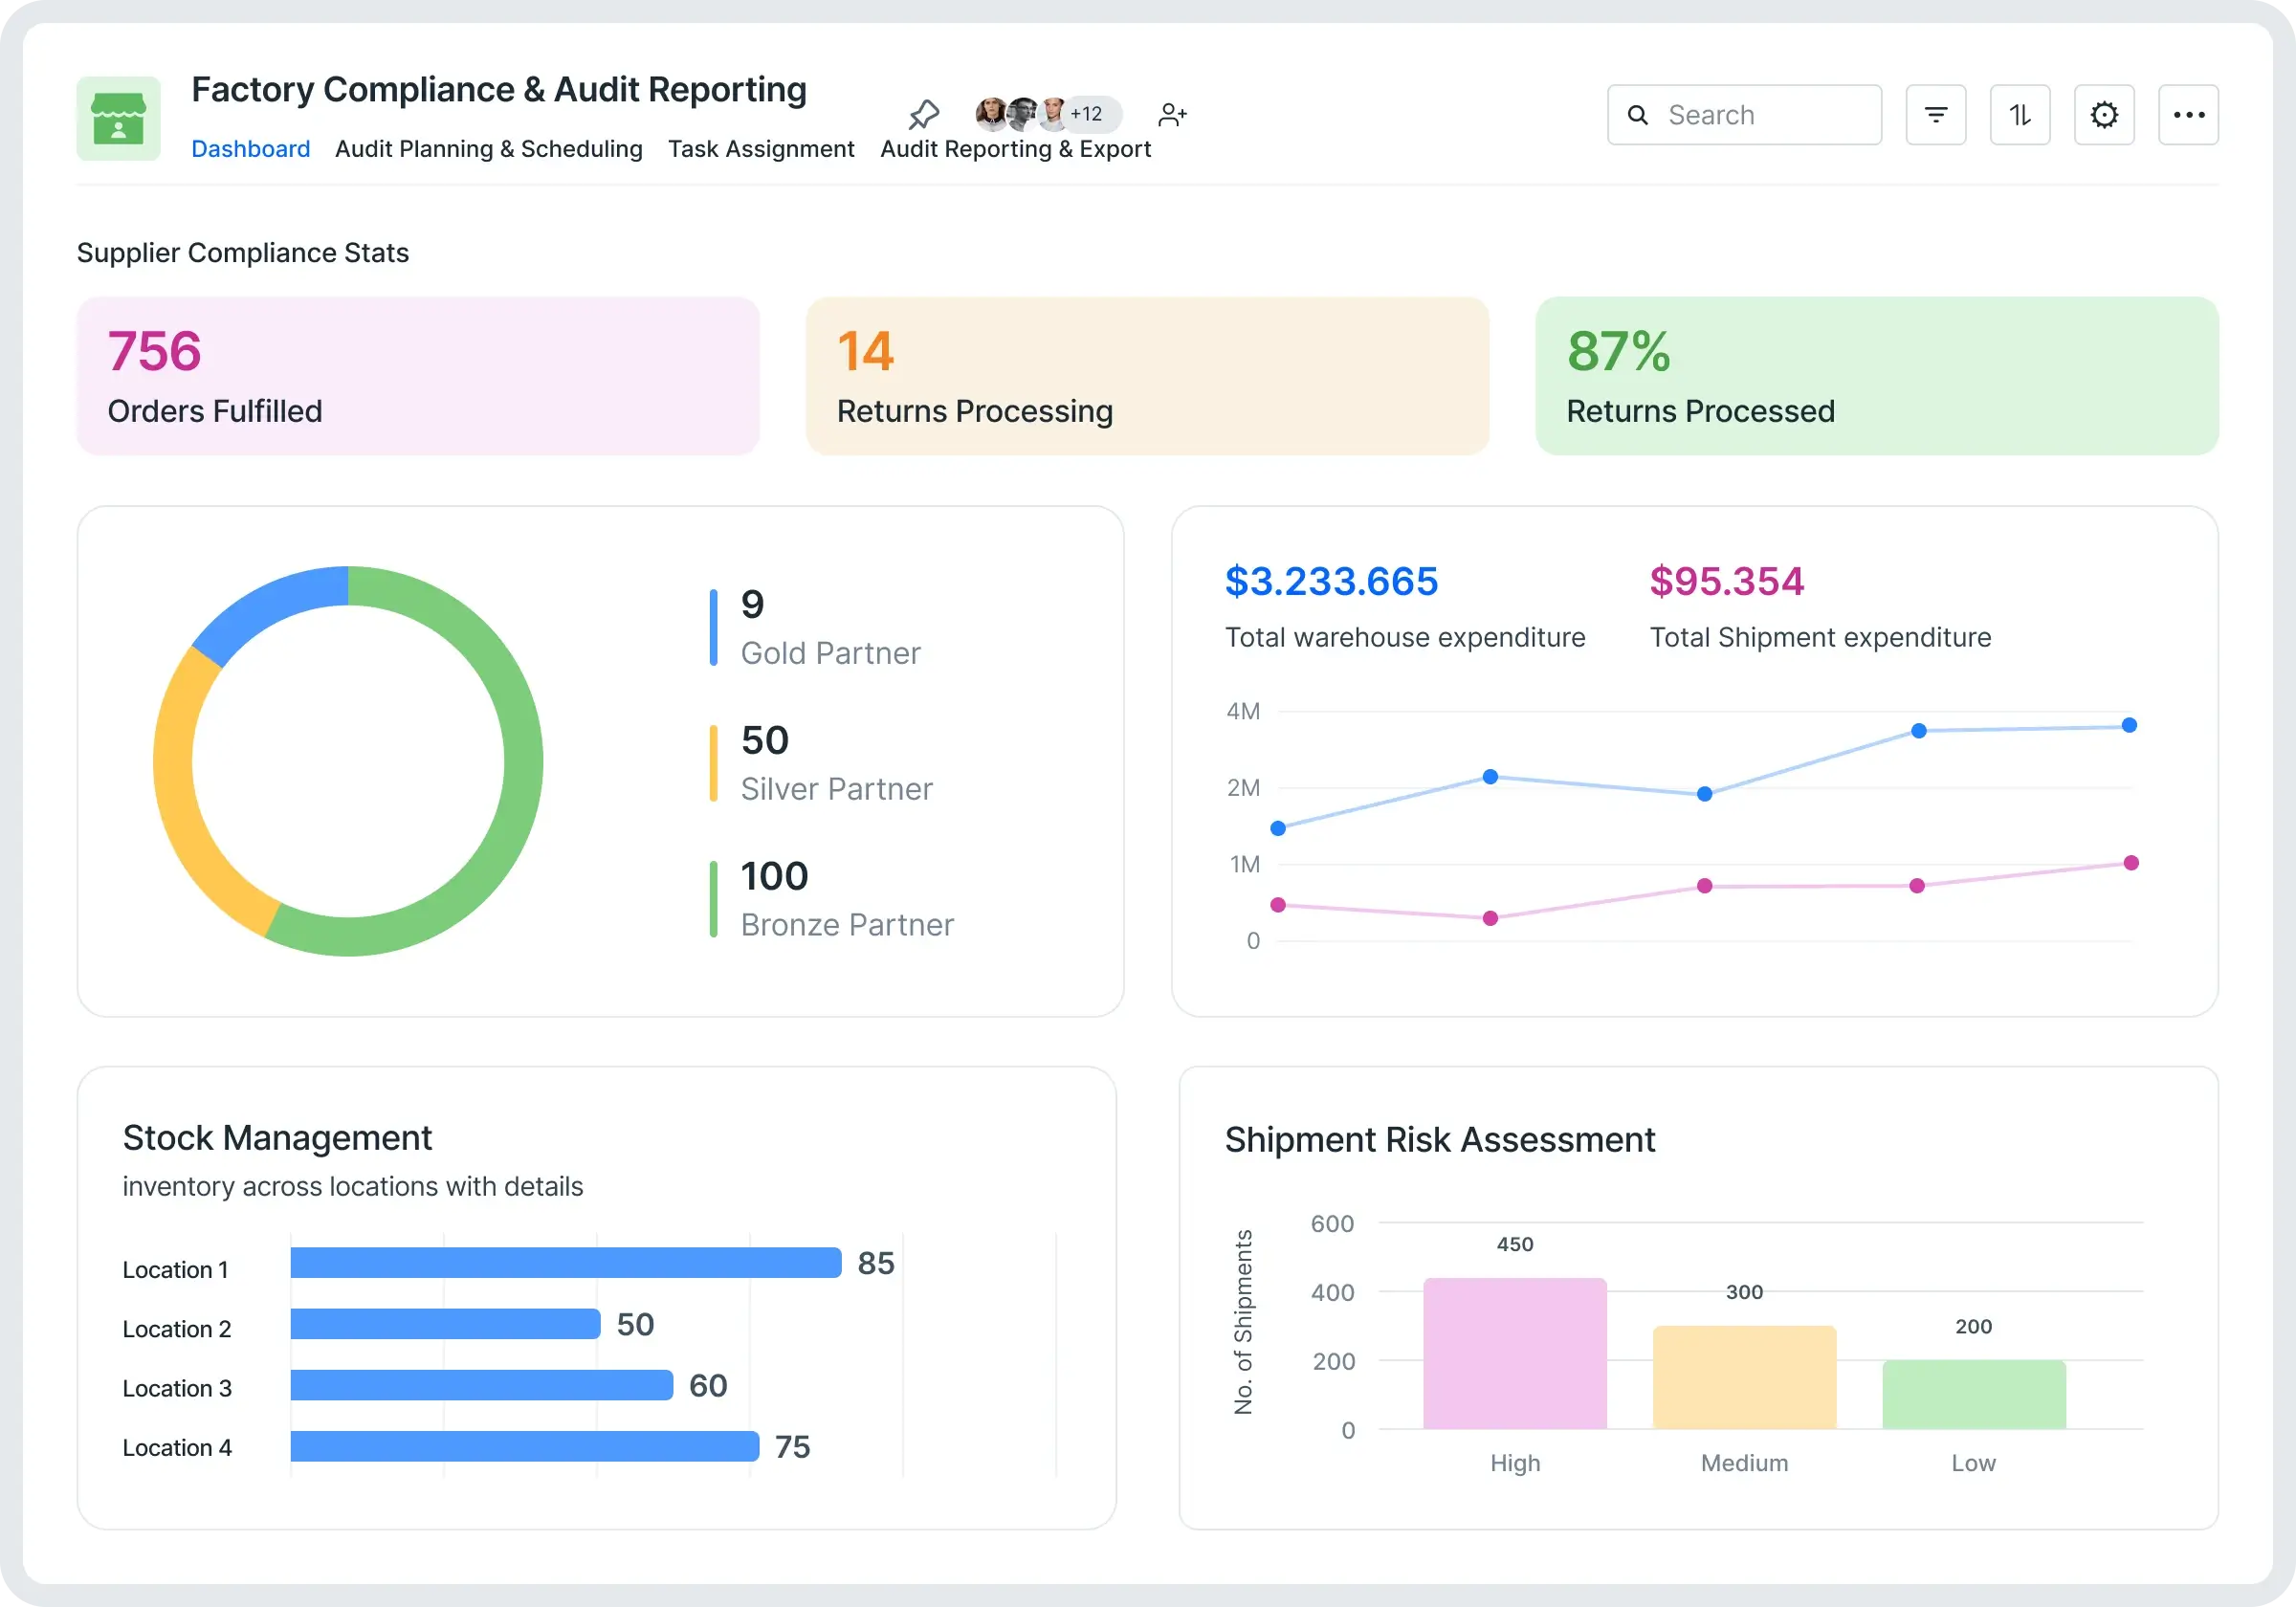
Task: Click the +12 members avatar badge
Action: click(1087, 114)
